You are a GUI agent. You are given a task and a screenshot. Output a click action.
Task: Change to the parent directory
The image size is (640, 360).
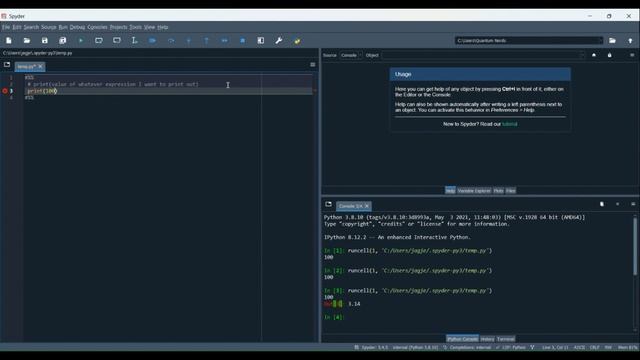pos(630,40)
